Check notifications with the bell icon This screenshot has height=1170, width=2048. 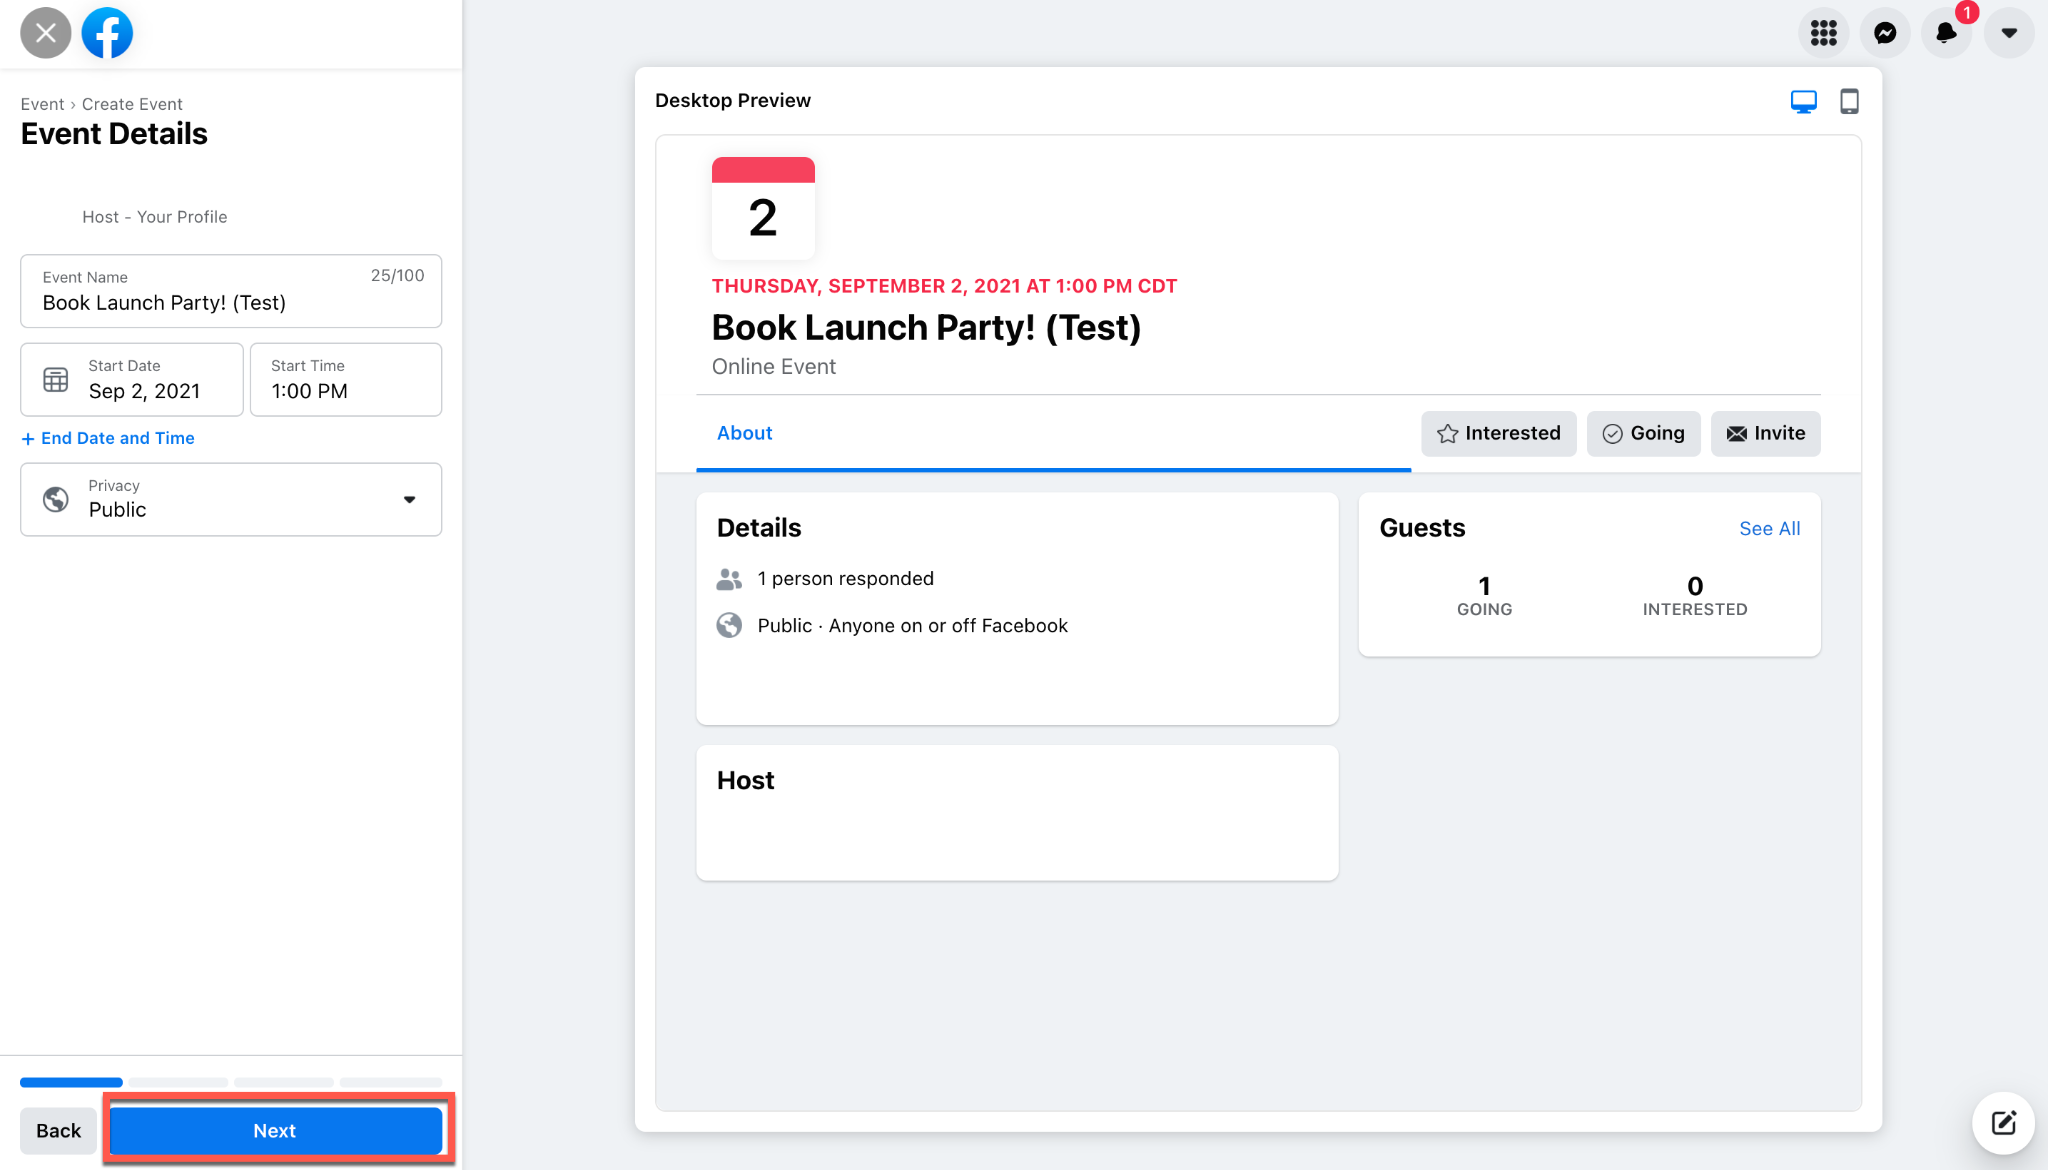pos(1946,33)
